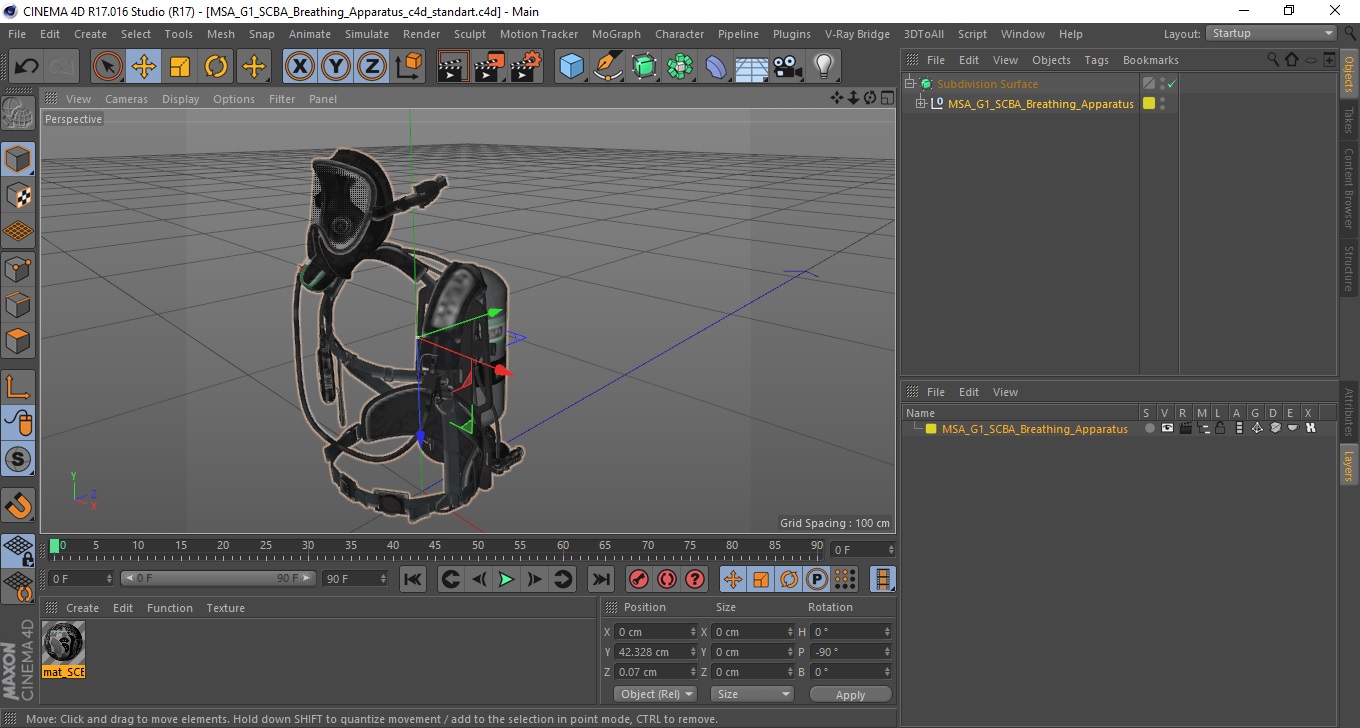Toggle Snap with magnet icon
Viewport: 1360px width, 728px height.
pos(18,505)
